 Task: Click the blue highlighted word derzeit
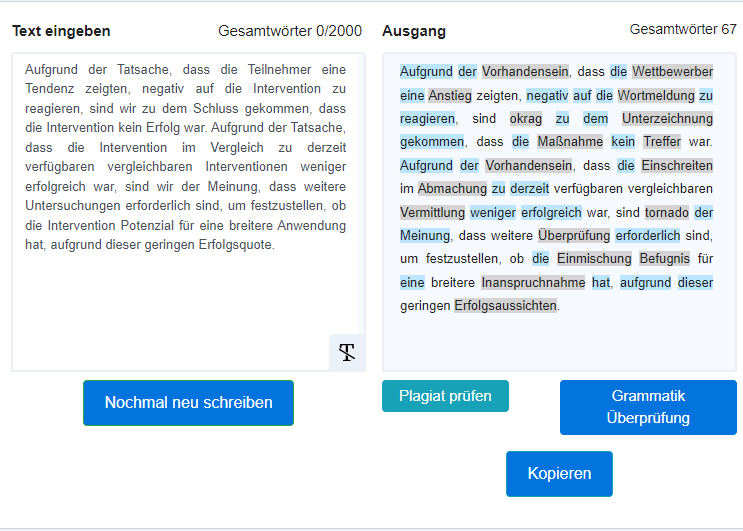point(529,189)
